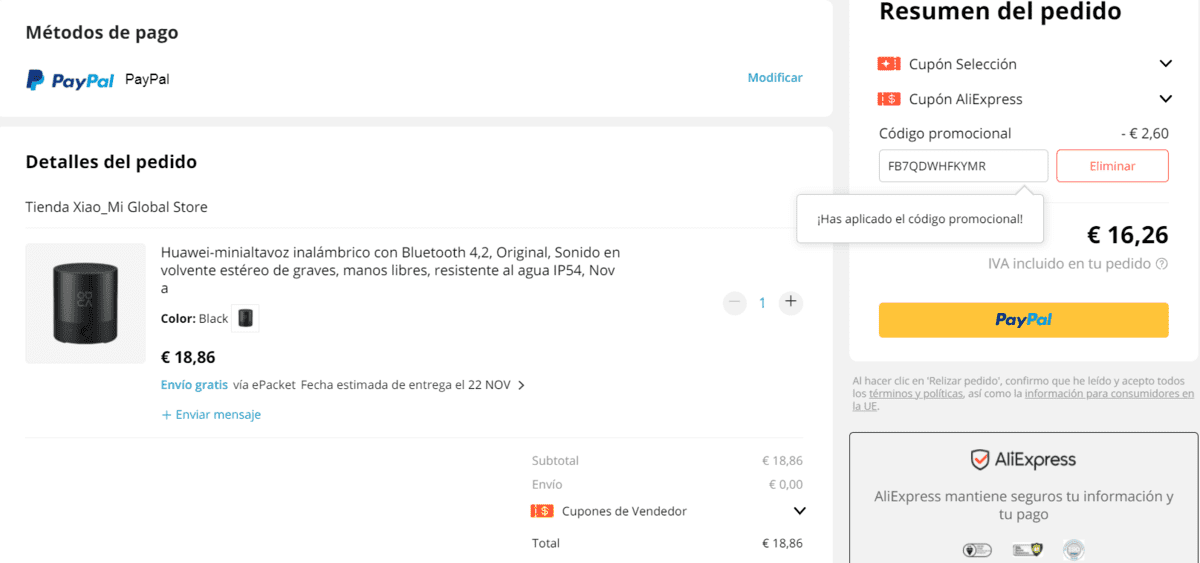Viewport: 1200px width, 563px height.
Task: Open información para consumidores en la UE link
Action: (x=1023, y=400)
